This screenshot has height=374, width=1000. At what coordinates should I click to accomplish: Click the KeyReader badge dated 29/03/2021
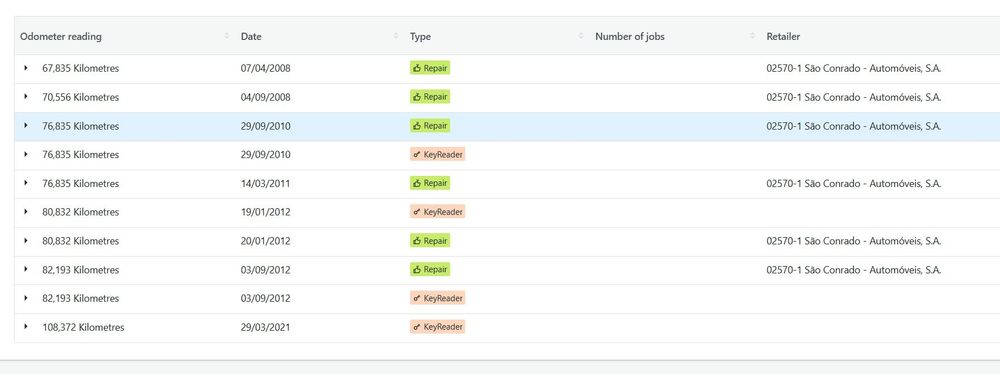tap(438, 327)
